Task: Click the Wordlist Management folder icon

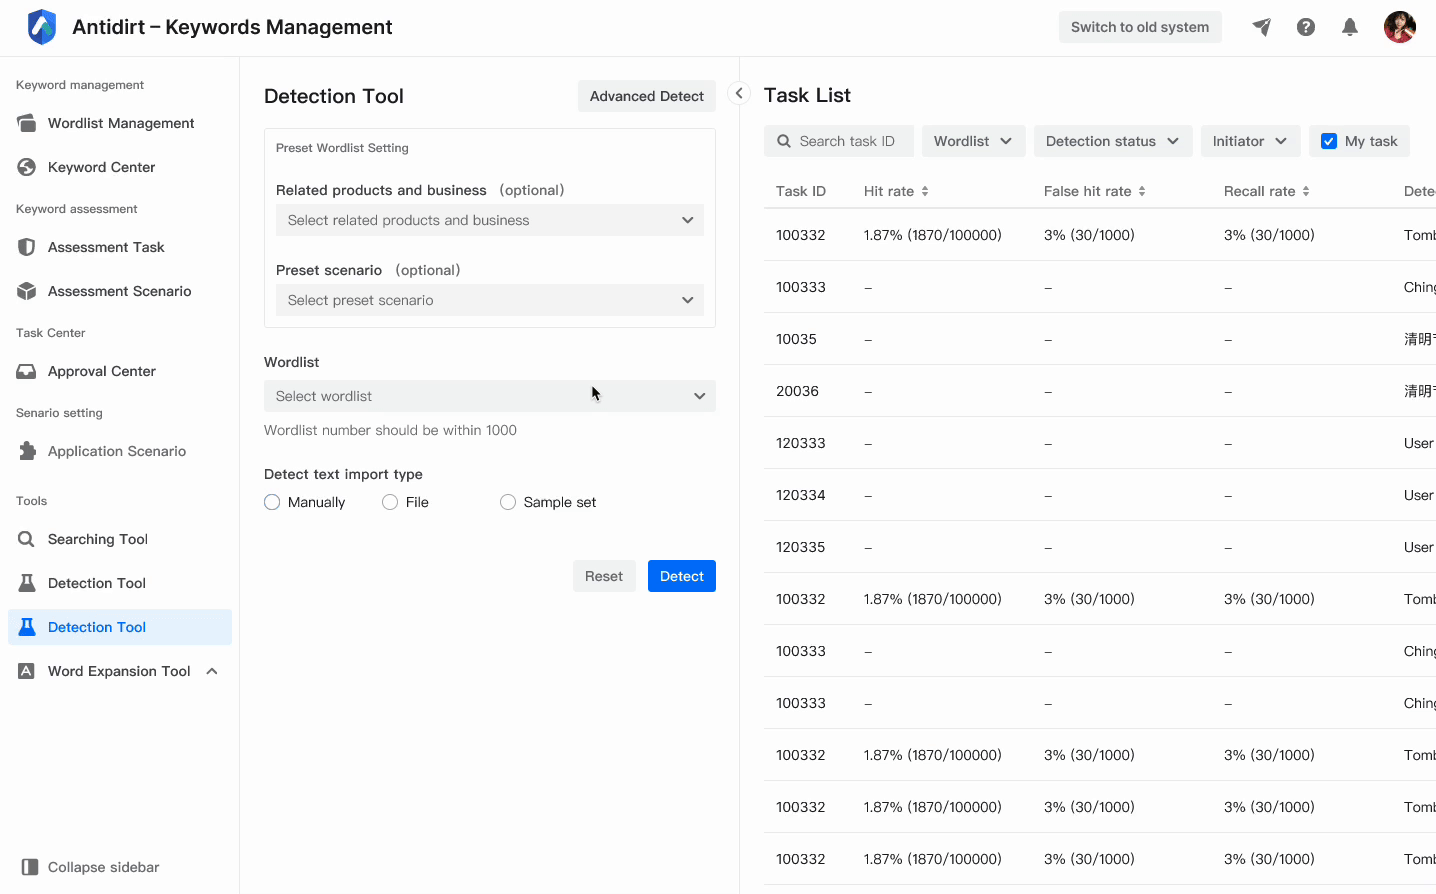Action: click(x=27, y=123)
